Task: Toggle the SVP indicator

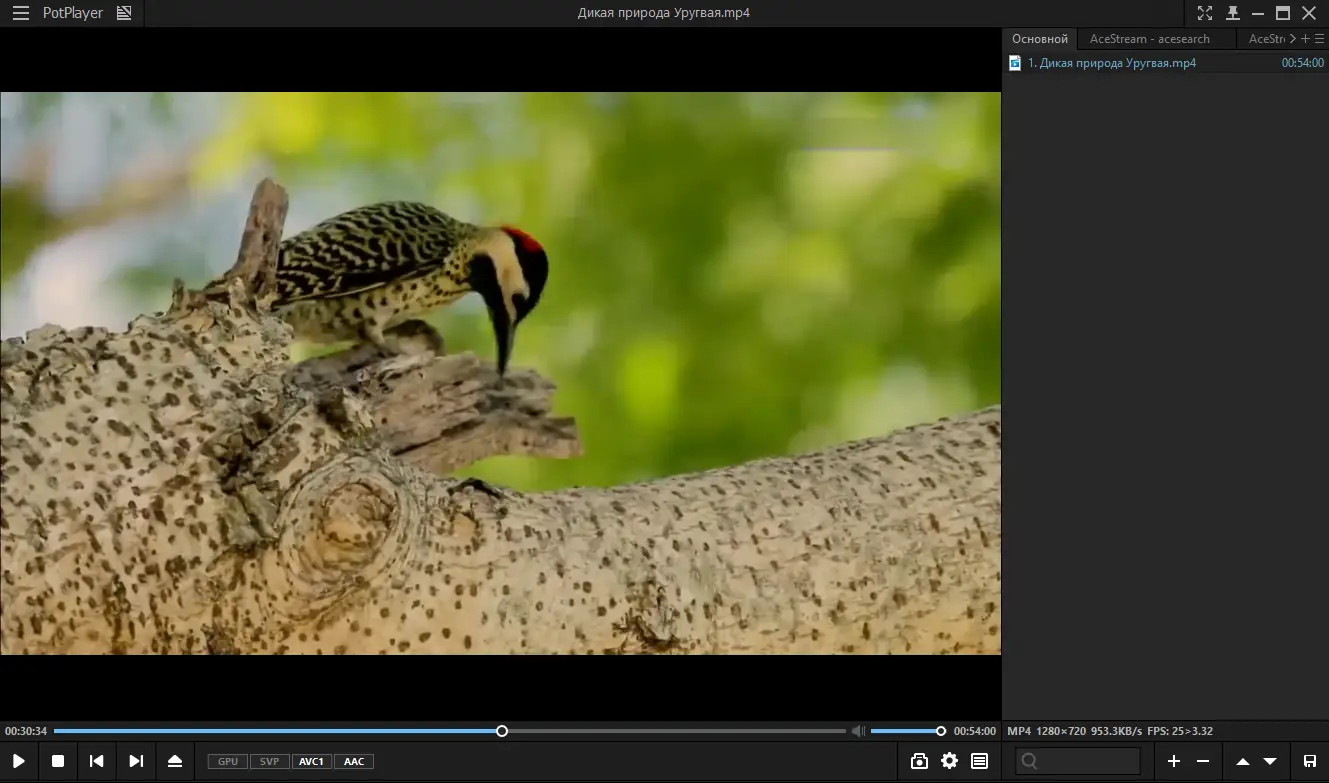Action: pyautogui.click(x=270, y=762)
